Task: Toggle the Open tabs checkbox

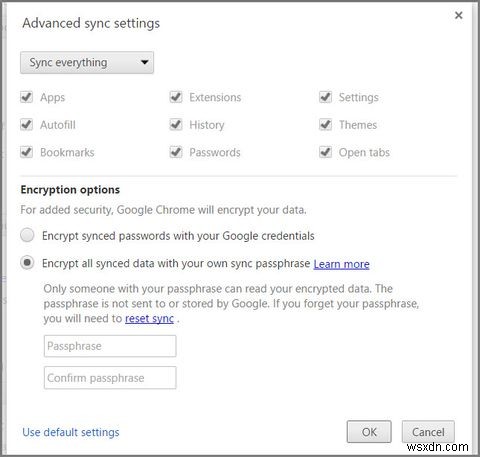Action: (x=325, y=152)
